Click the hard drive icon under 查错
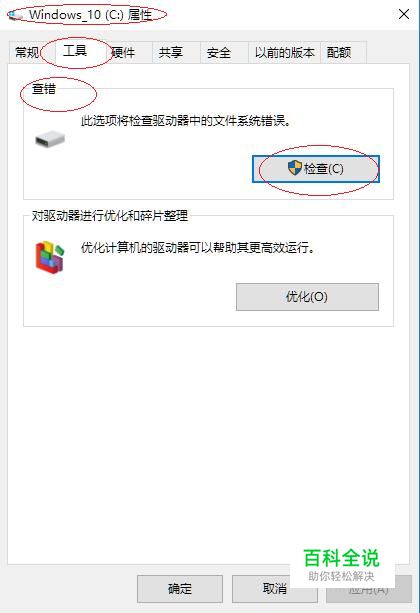 (50, 140)
